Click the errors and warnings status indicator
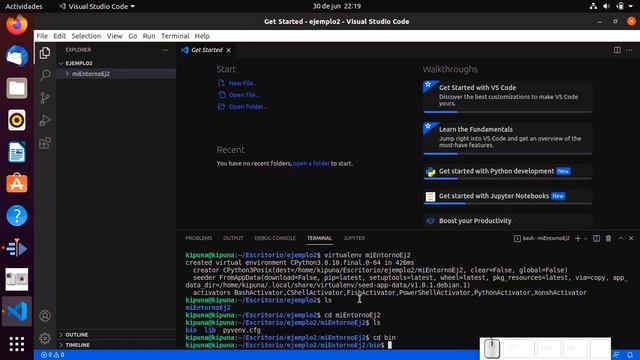The image size is (640, 360). 53,355
